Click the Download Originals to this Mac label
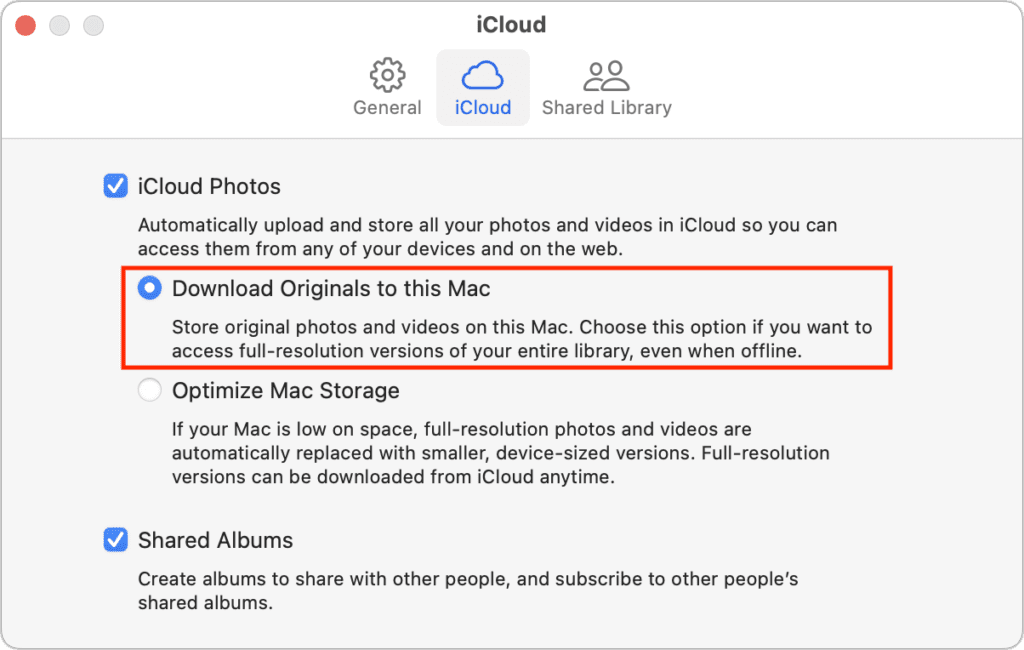Screen dimensions: 1024x650 (x=331, y=289)
